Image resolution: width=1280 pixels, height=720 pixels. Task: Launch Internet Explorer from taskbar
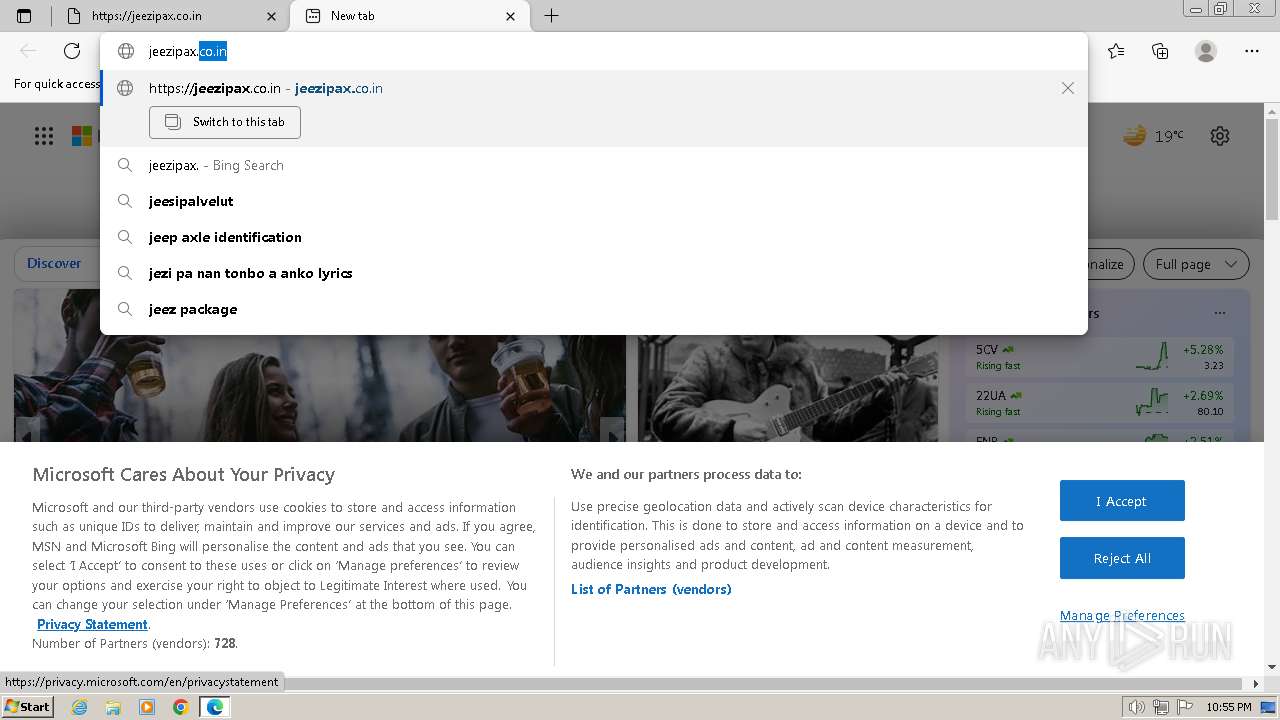point(79,707)
